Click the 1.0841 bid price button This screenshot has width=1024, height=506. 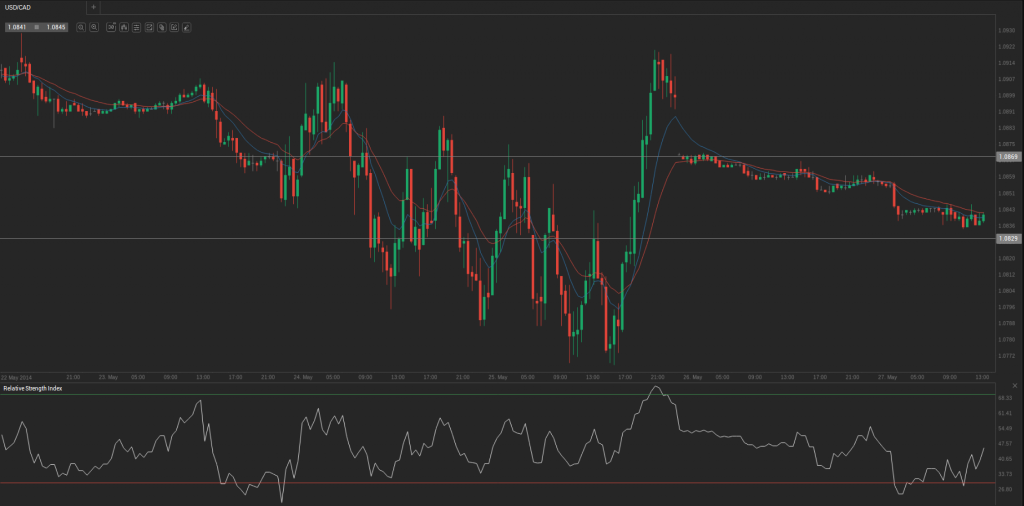pyautogui.click(x=17, y=27)
